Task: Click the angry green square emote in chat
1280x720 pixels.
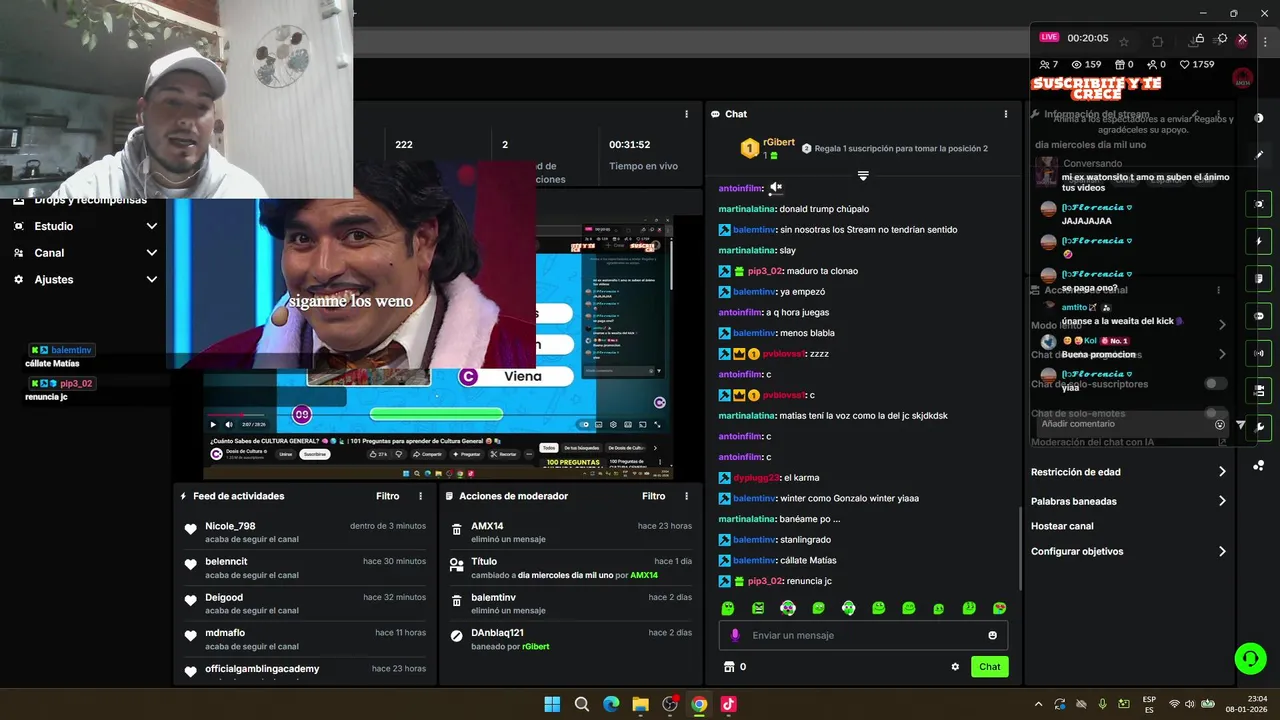Action: 758,608
